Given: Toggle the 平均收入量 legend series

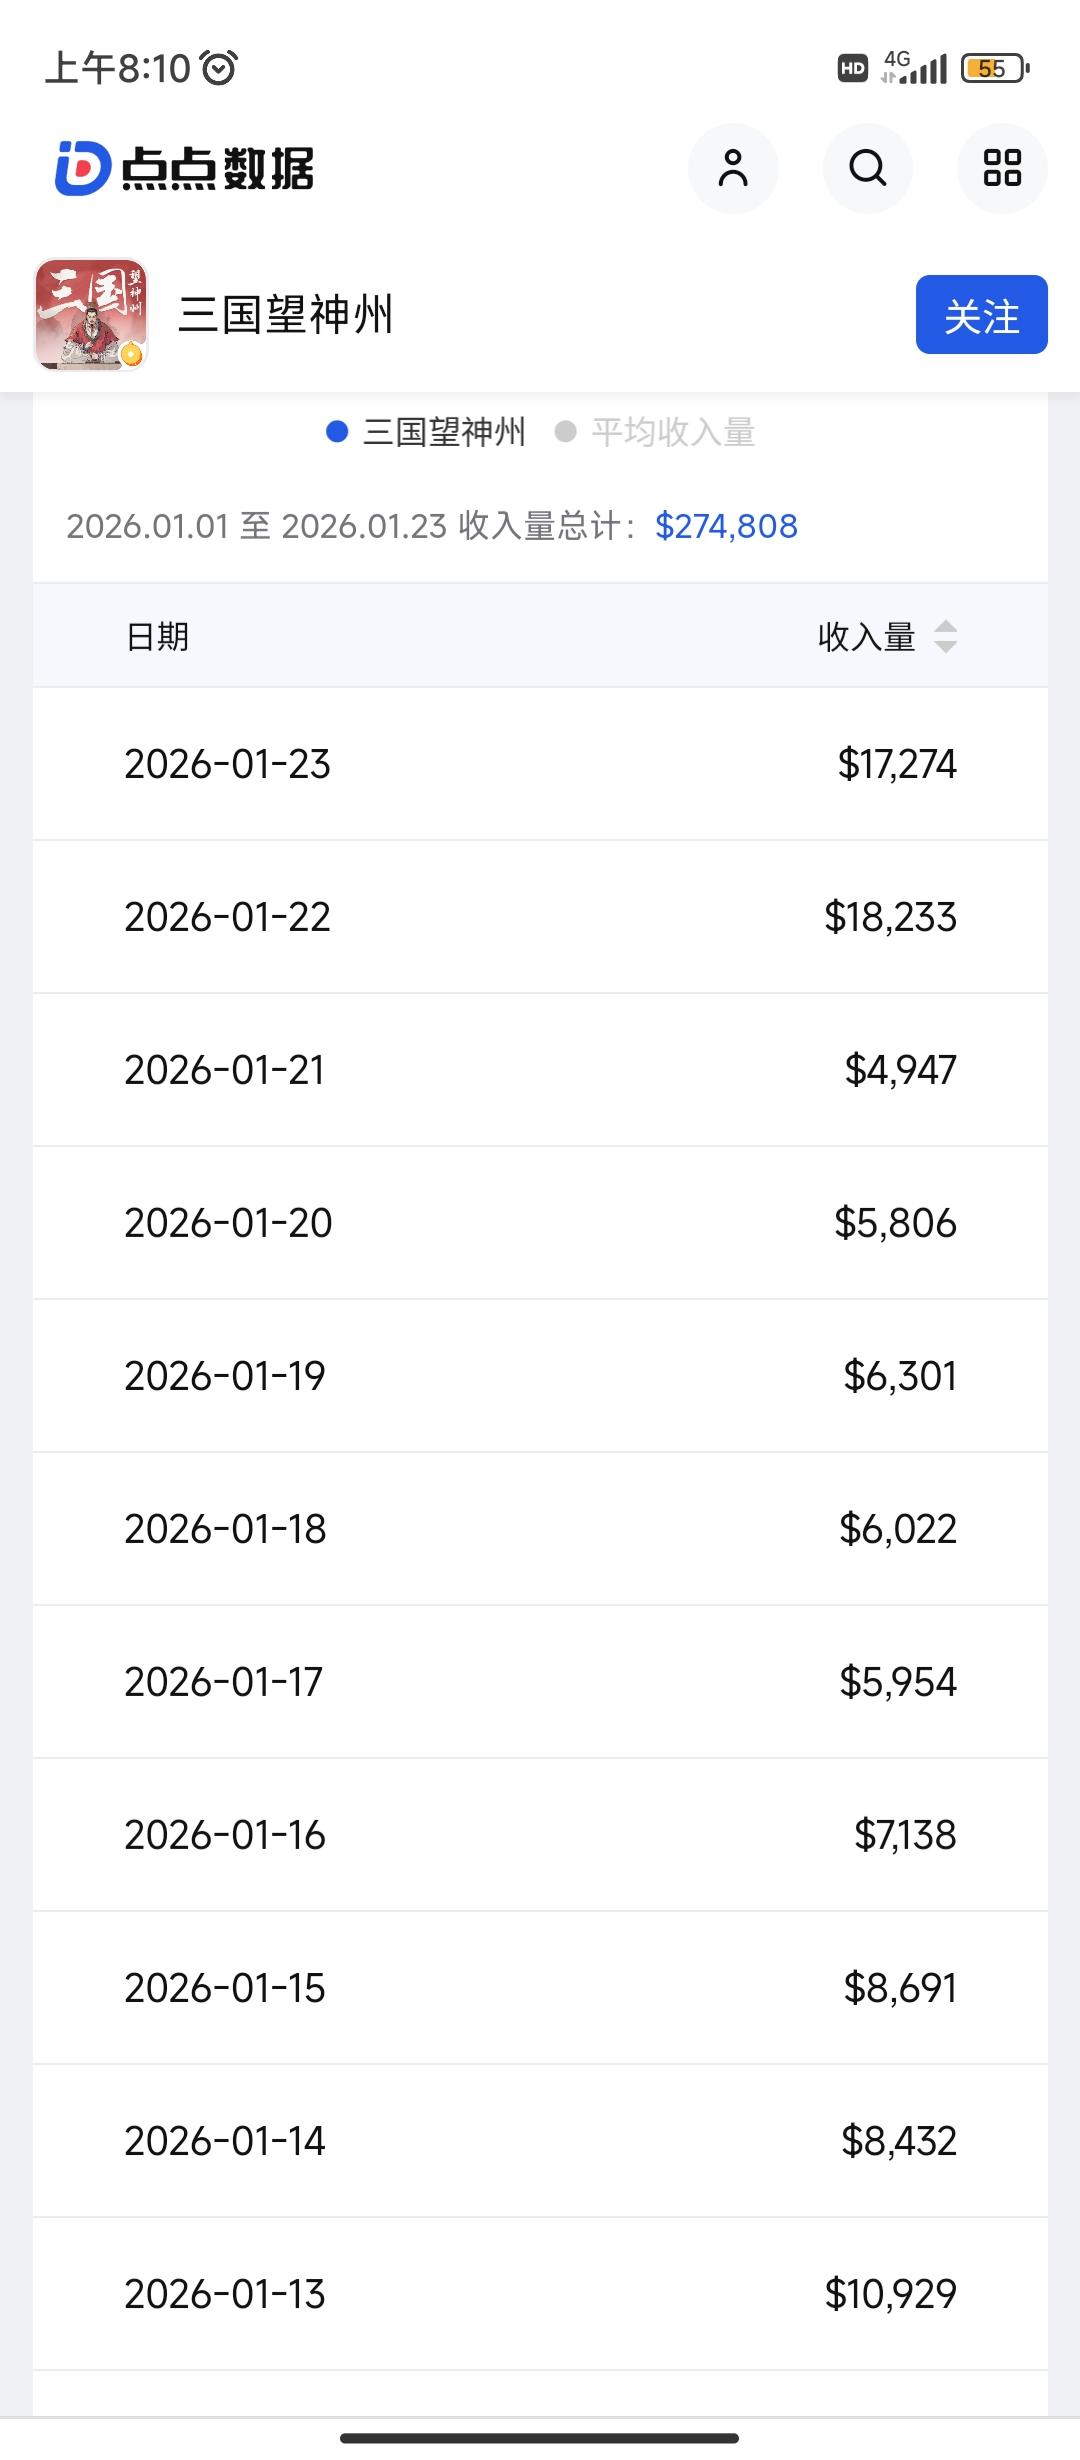Looking at the screenshot, I should tap(656, 432).
